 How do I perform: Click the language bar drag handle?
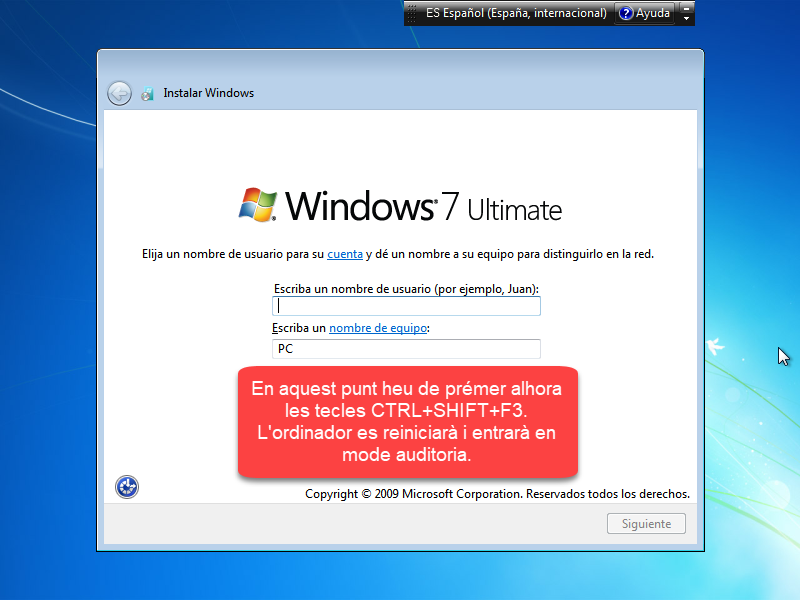(x=412, y=13)
